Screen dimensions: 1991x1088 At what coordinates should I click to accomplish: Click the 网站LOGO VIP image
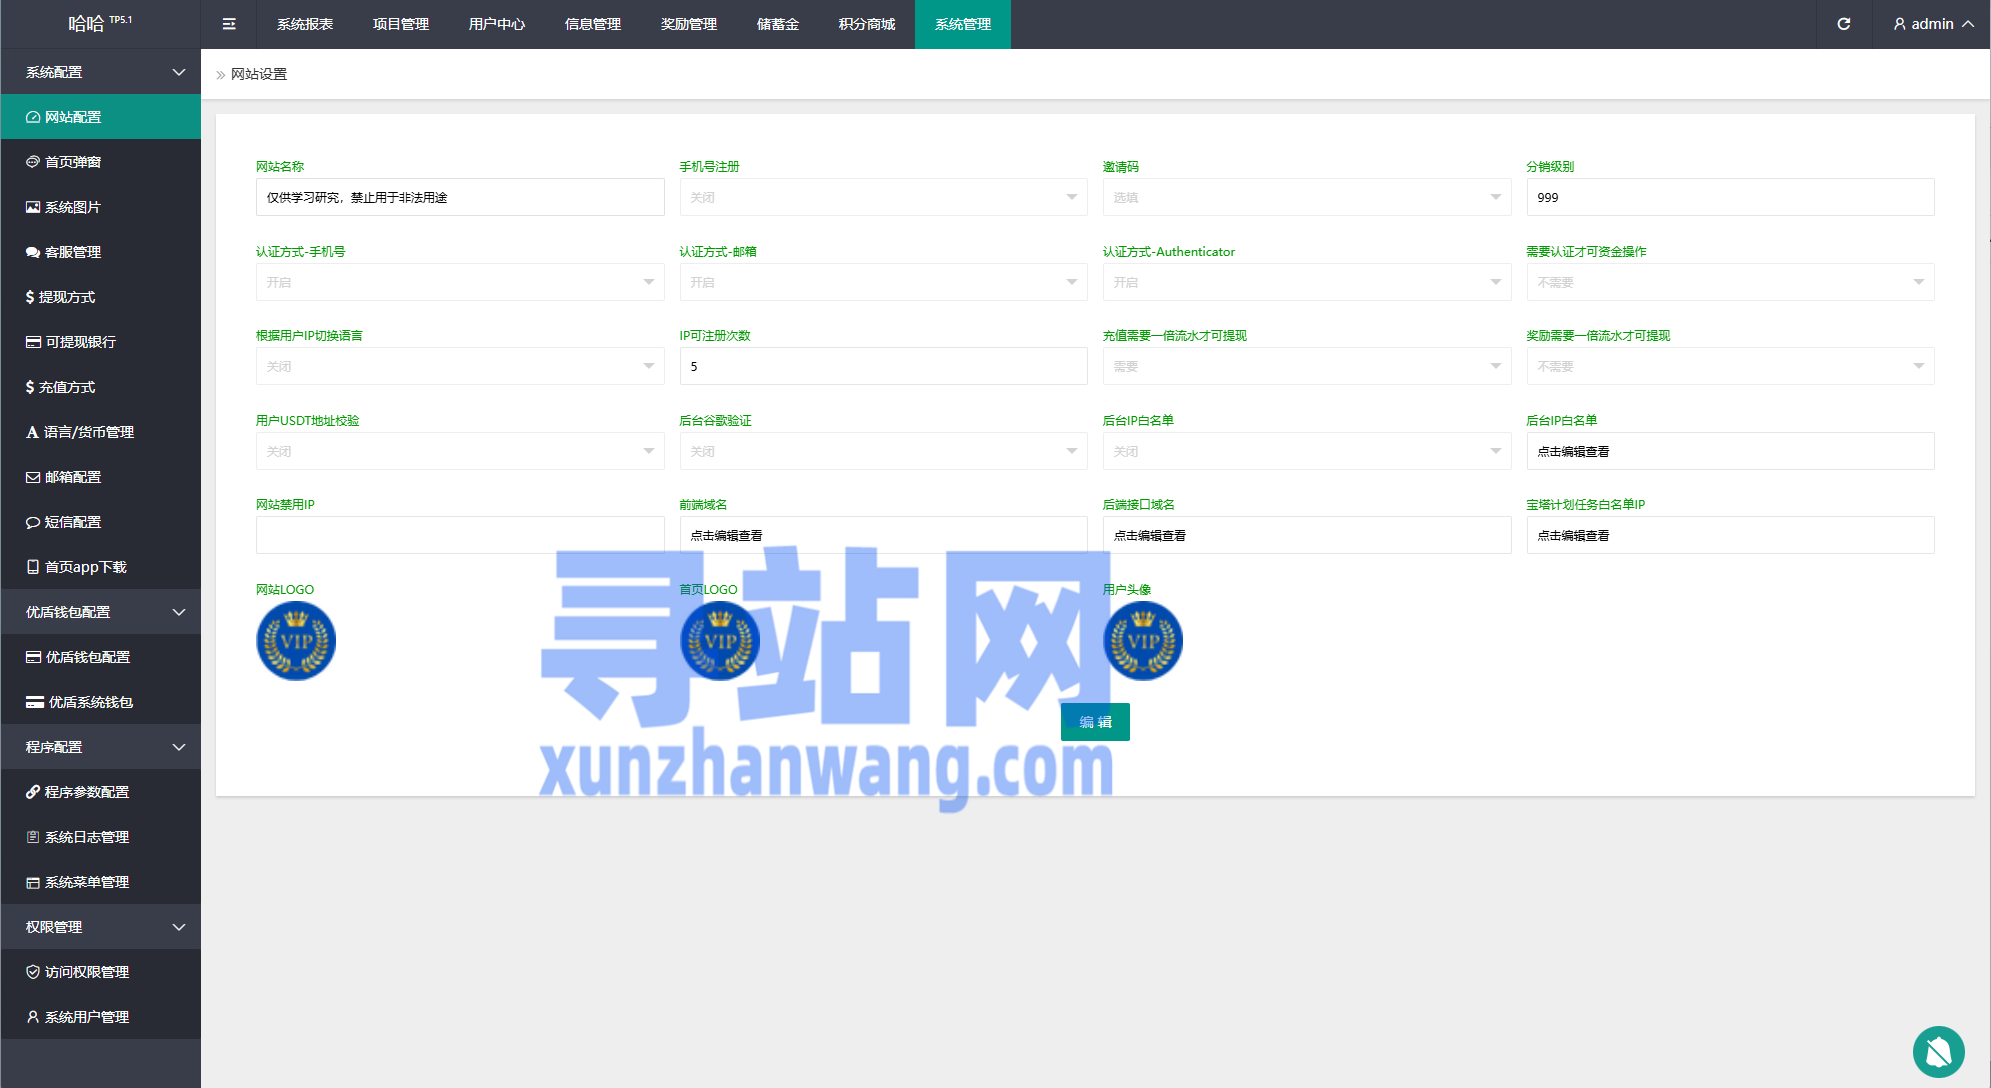[296, 641]
